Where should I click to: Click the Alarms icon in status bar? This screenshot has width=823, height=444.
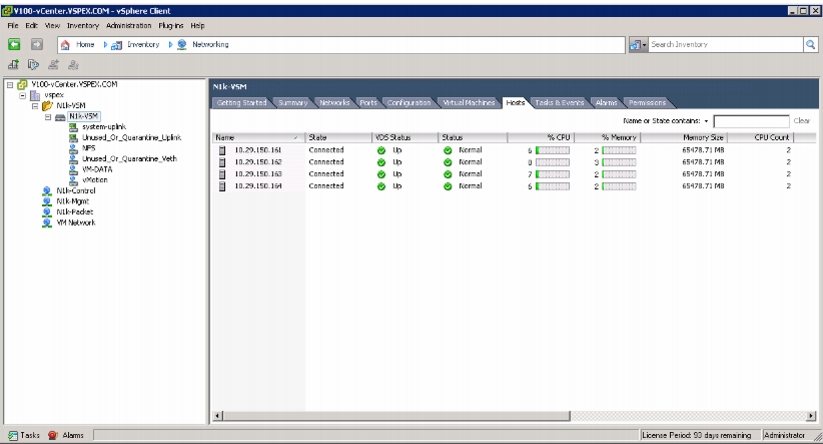[x=52, y=435]
